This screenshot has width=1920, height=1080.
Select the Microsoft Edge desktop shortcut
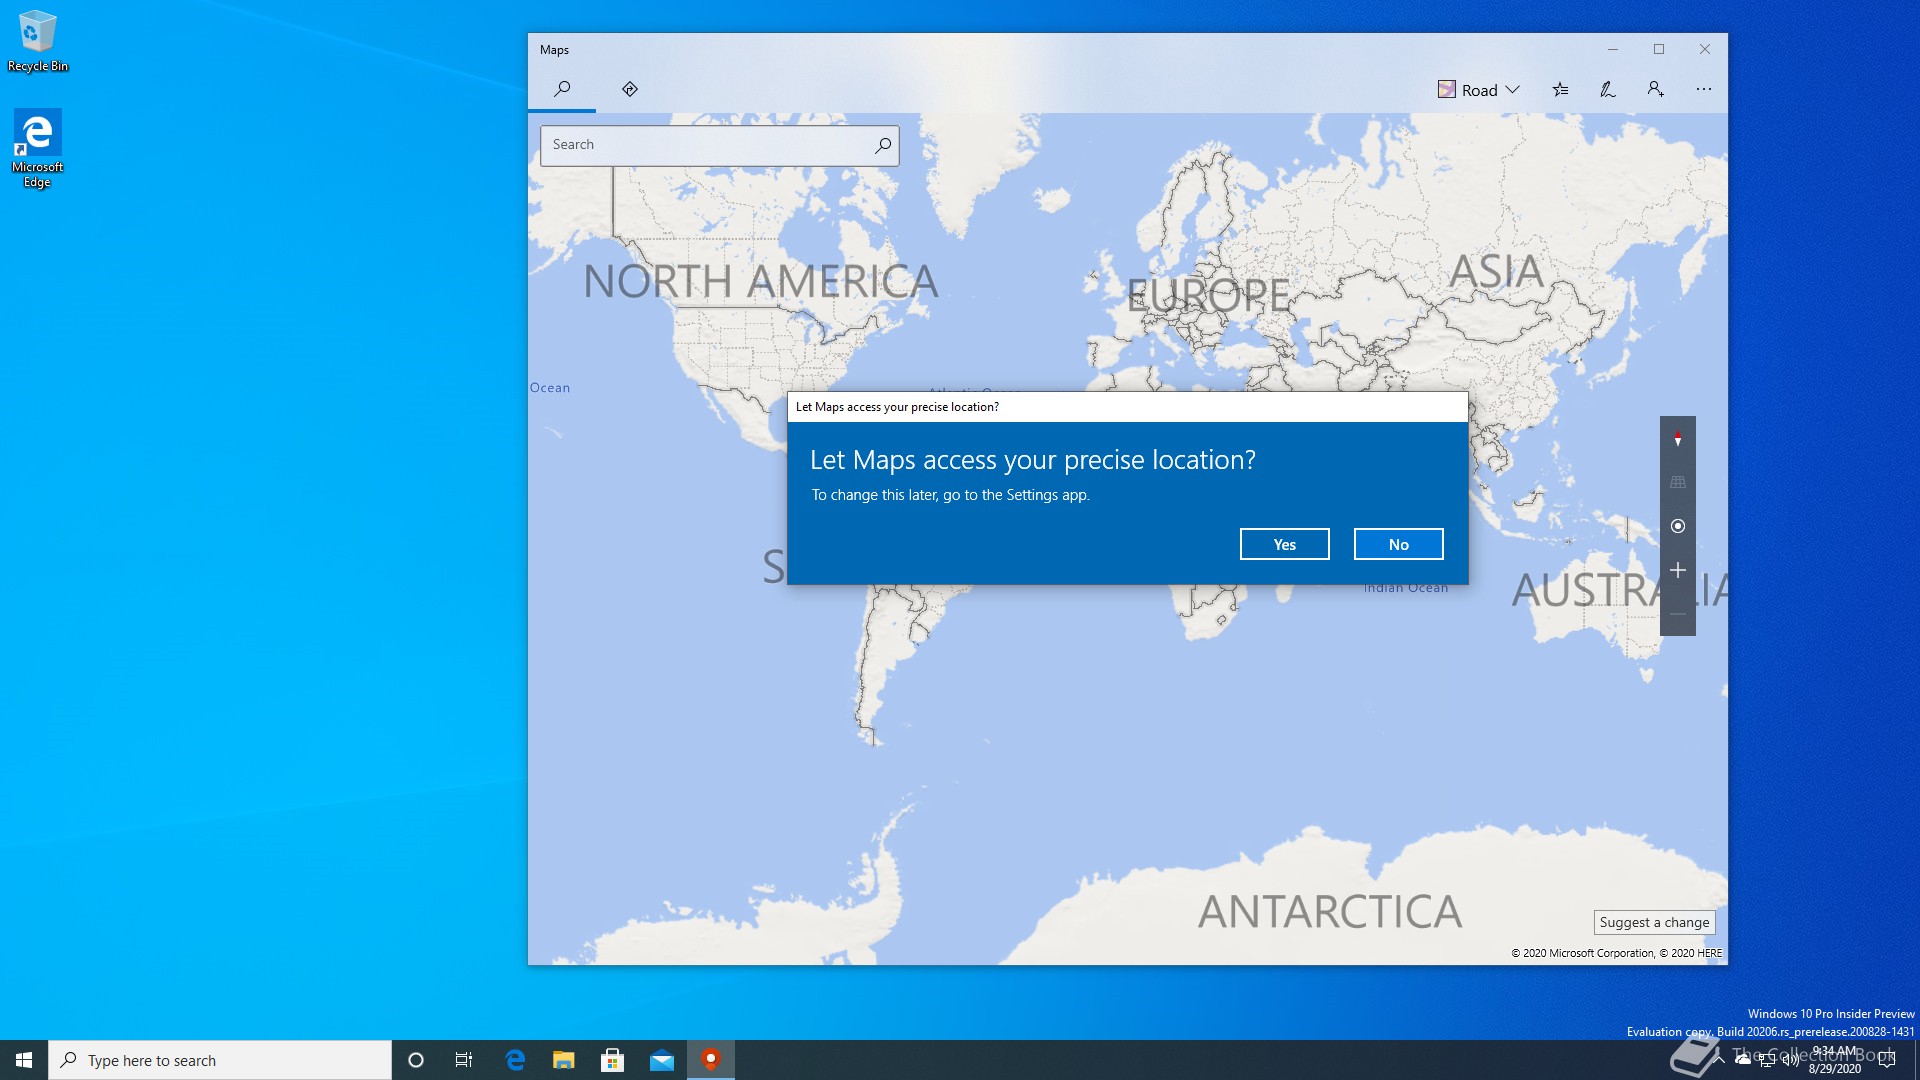pyautogui.click(x=38, y=148)
